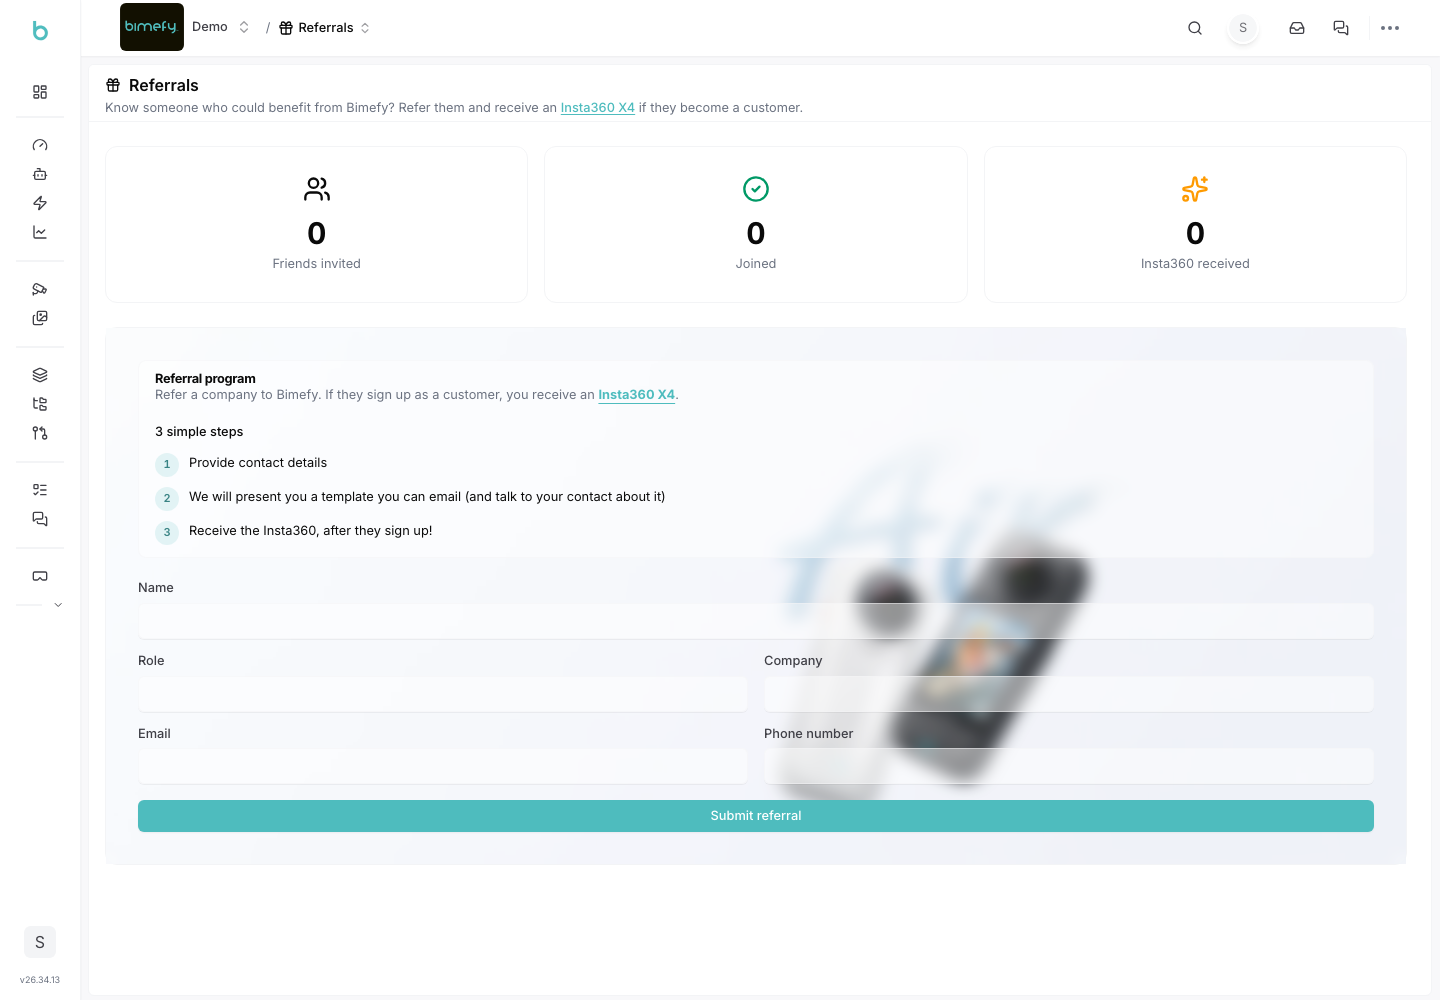Click the 'Friends invited' label
This screenshot has width=1440, height=1000.
click(317, 264)
